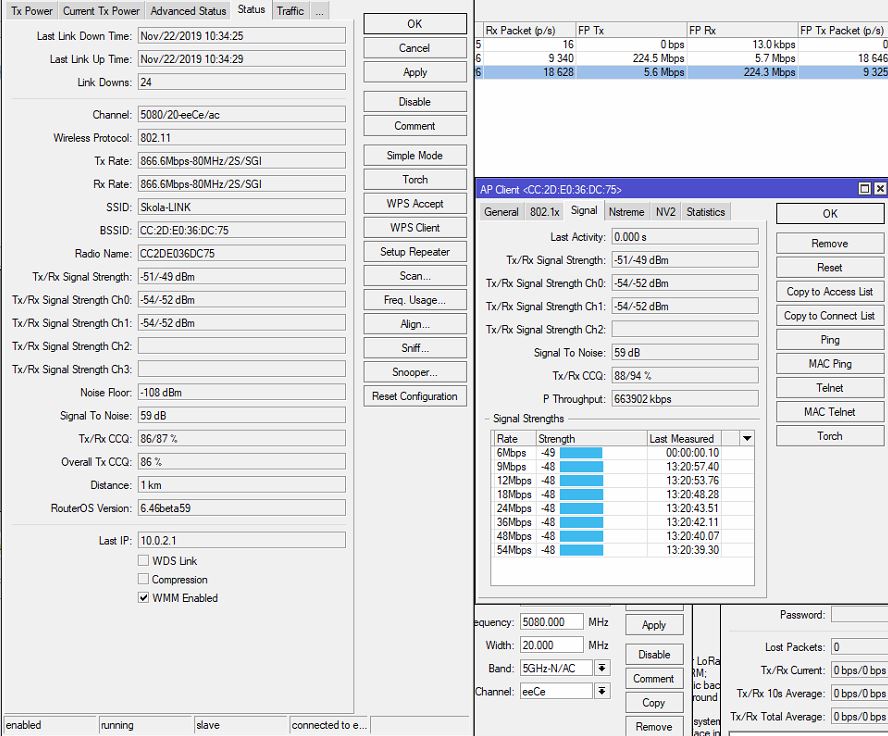Select the 54Mbps signal strength row
The image size is (888, 736).
[x=622, y=550]
